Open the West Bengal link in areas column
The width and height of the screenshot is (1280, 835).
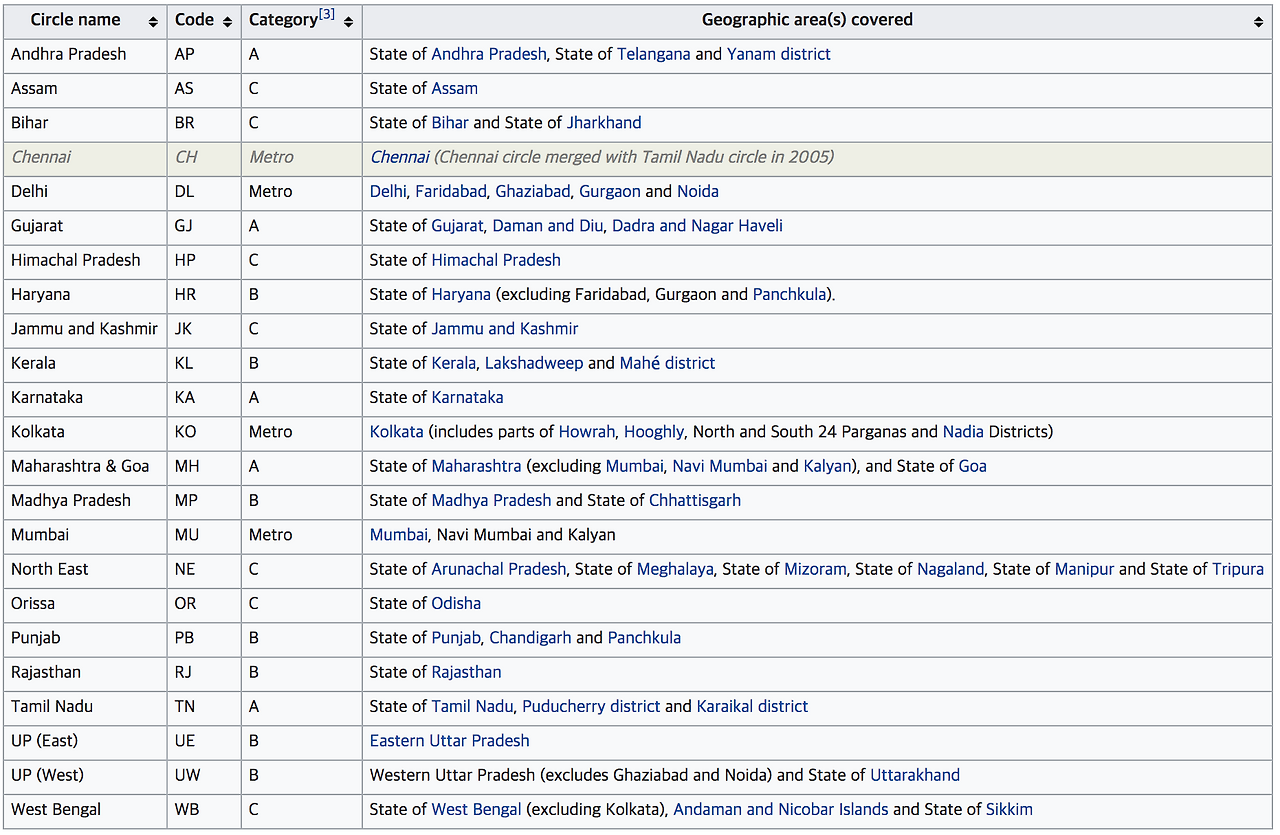click(477, 809)
